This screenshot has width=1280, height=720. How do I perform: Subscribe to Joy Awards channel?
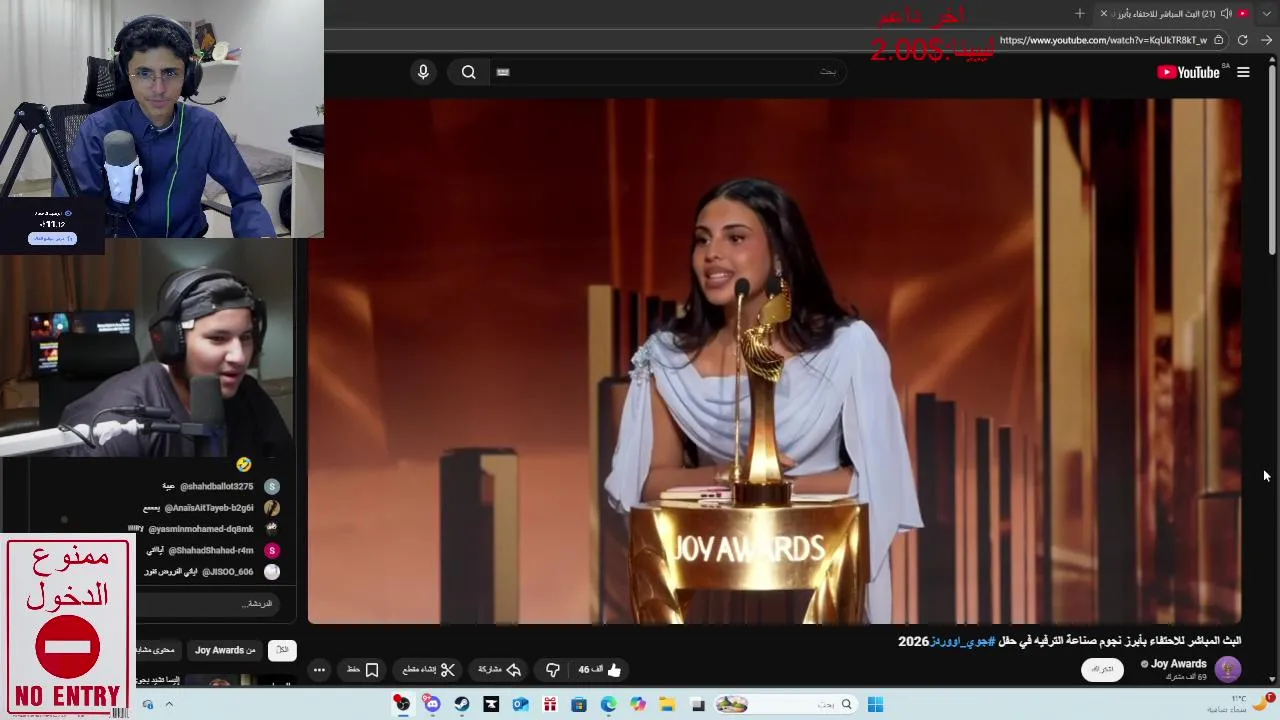[x=1102, y=669]
